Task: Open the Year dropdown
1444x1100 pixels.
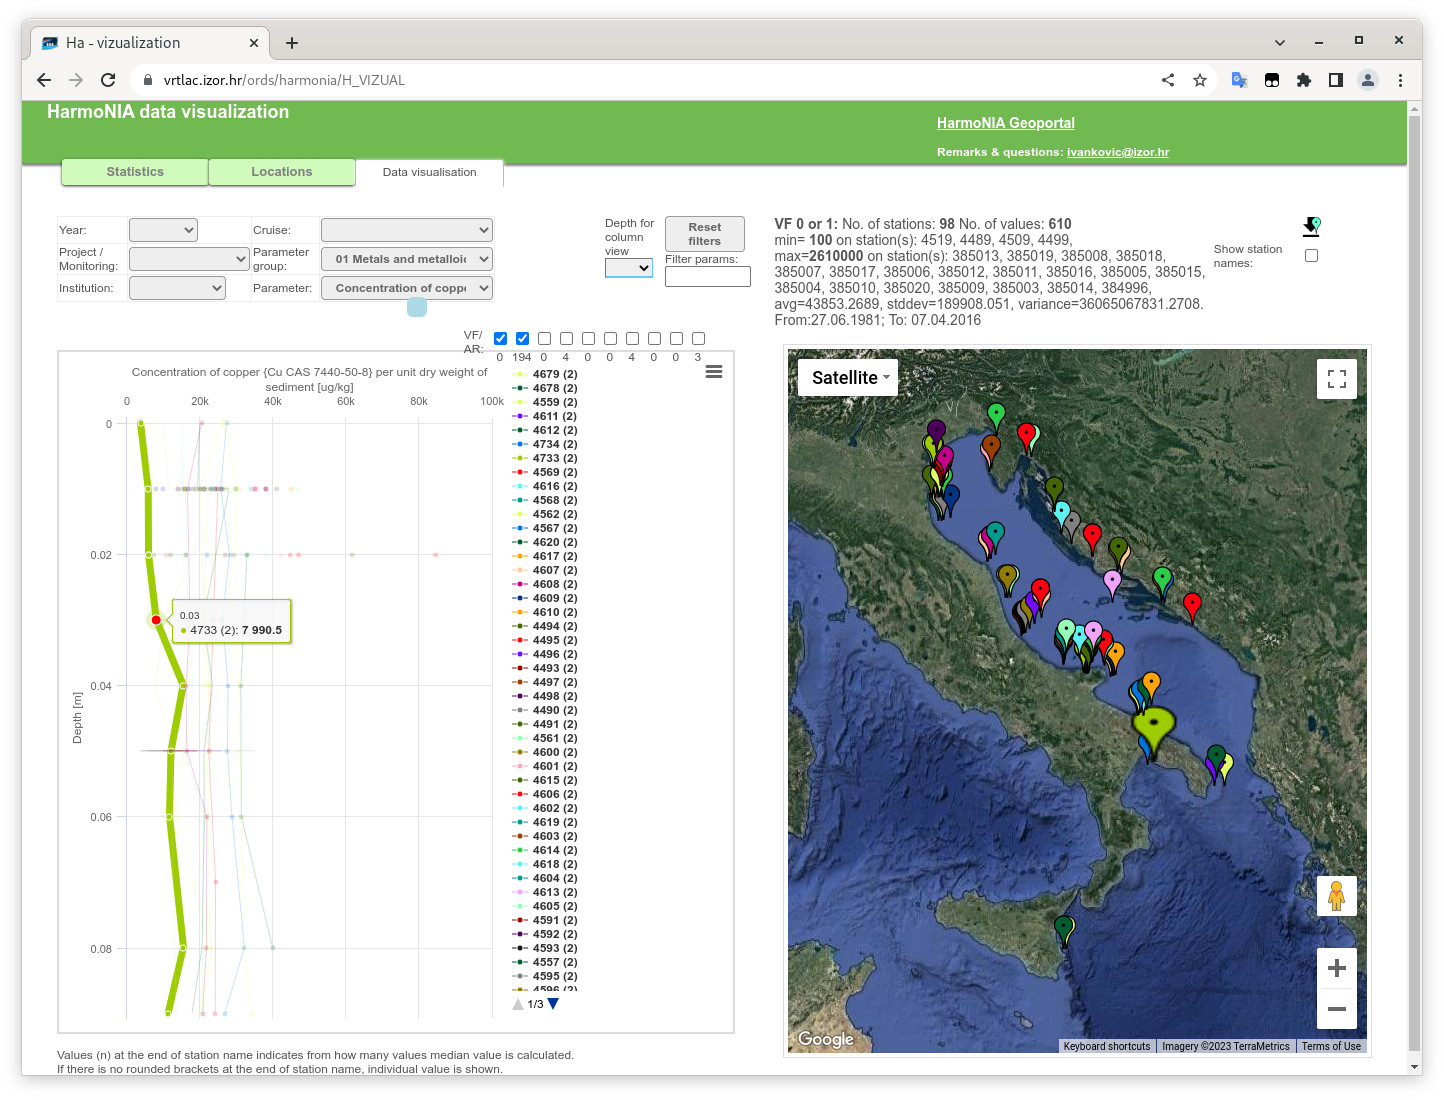Action: (x=163, y=230)
